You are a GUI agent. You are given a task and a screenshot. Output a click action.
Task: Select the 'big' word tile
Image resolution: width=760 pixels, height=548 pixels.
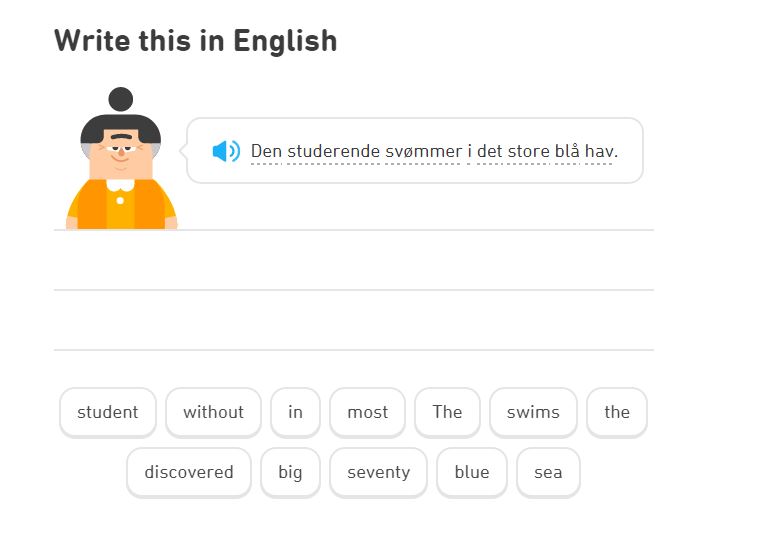pyautogui.click(x=290, y=472)
